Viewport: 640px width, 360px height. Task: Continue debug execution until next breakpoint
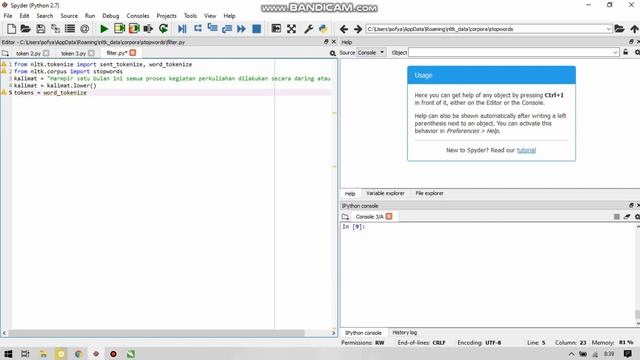click(x=241, y=29)
